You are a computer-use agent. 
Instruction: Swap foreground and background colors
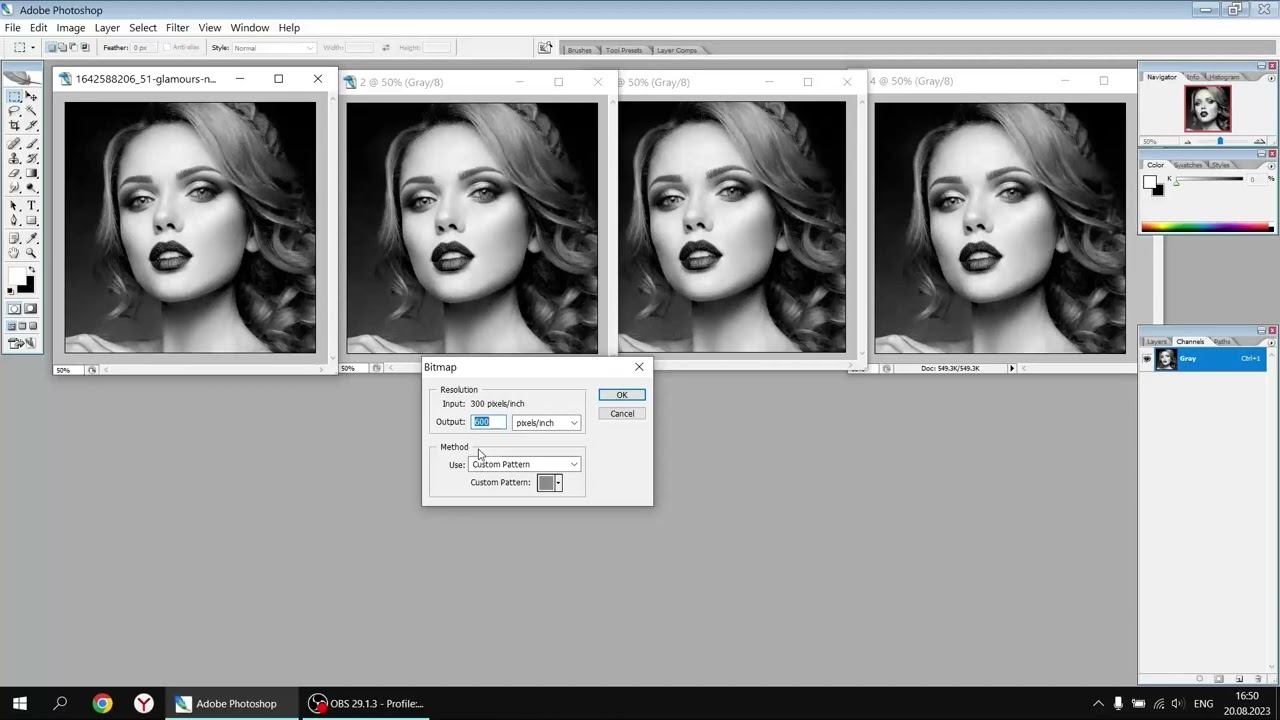point(32,269)
